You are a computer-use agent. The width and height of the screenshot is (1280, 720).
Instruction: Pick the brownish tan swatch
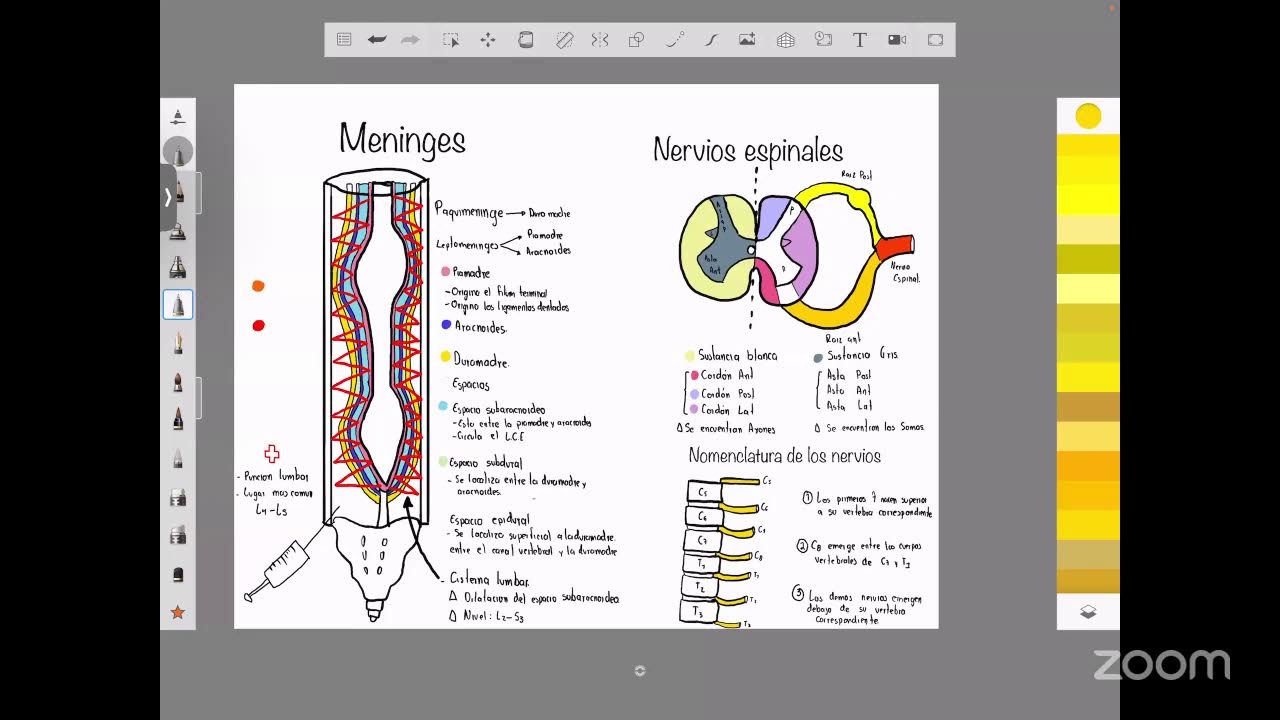tap(1088, 407)
